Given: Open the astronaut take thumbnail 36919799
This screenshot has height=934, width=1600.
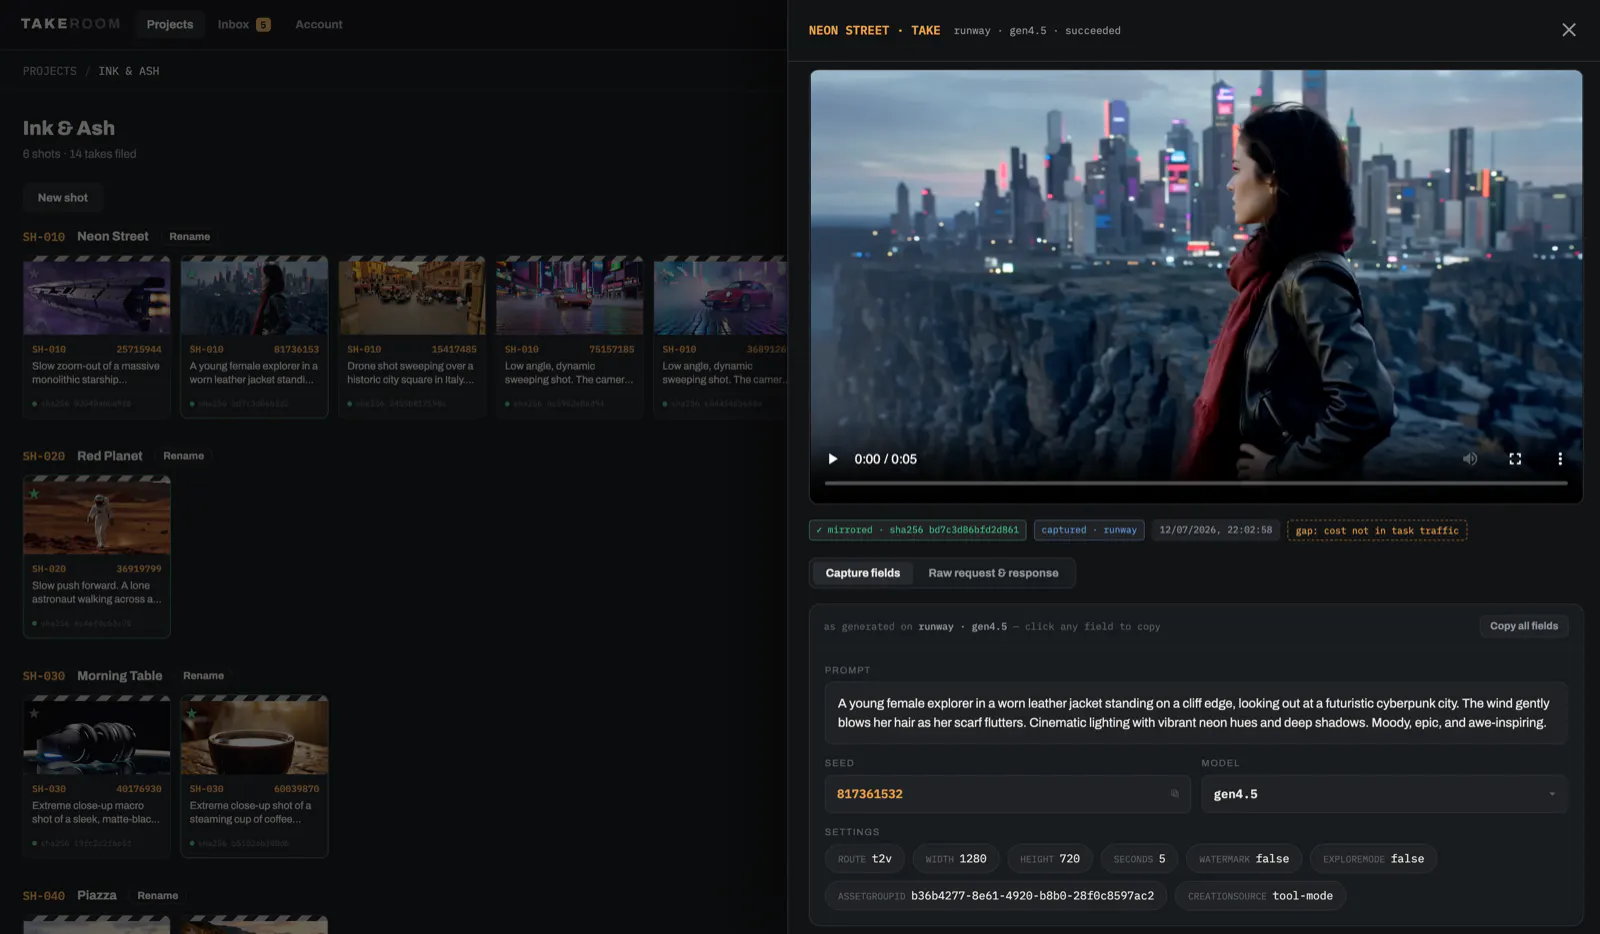Looking at the screenshot, I should coord(97,516).
